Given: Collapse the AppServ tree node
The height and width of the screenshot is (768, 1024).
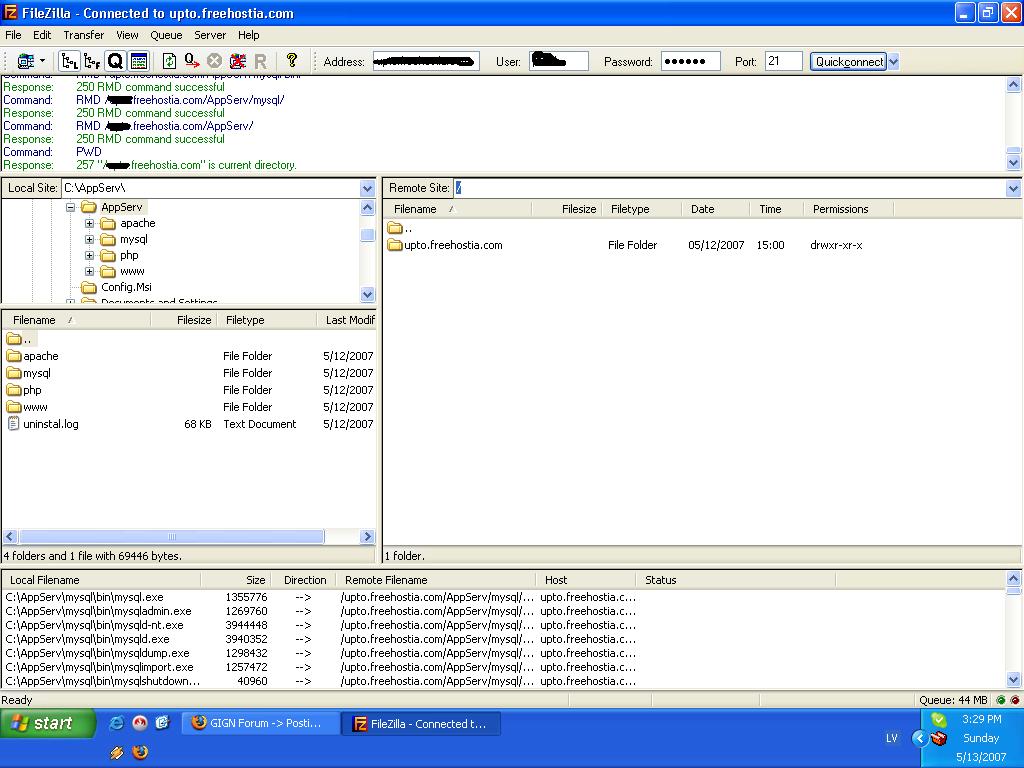Looking at the screenshot, I should pyautogui.click(x=71, y=207).
